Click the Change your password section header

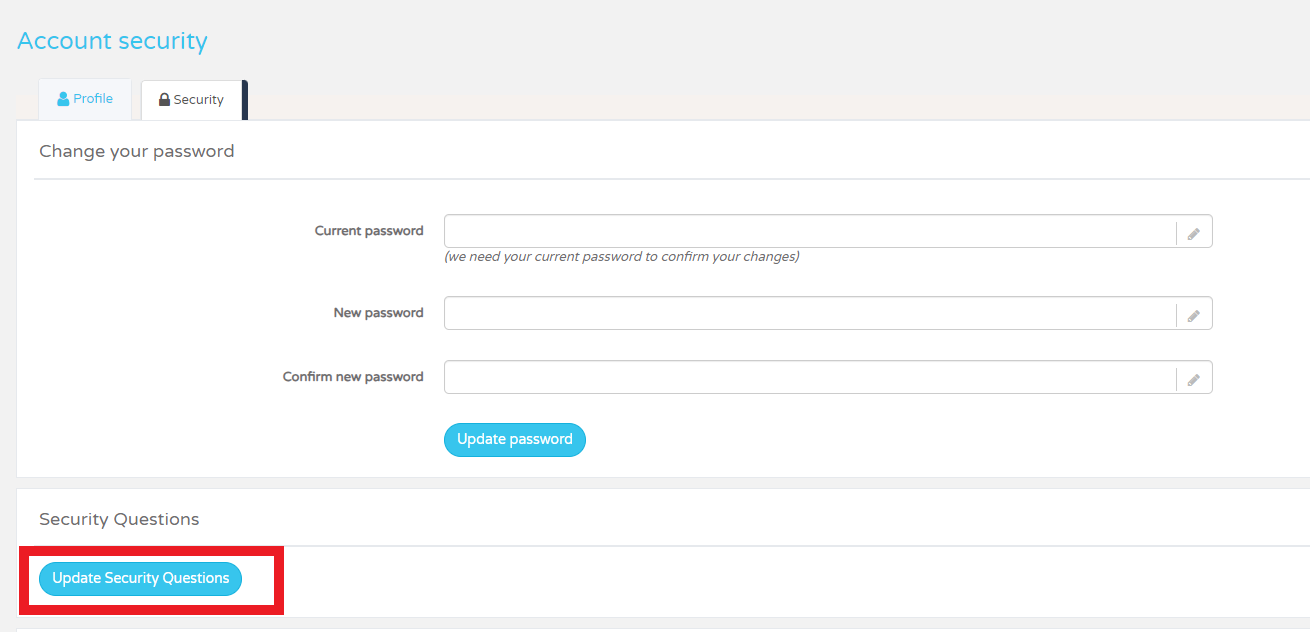tap(136, 151)
